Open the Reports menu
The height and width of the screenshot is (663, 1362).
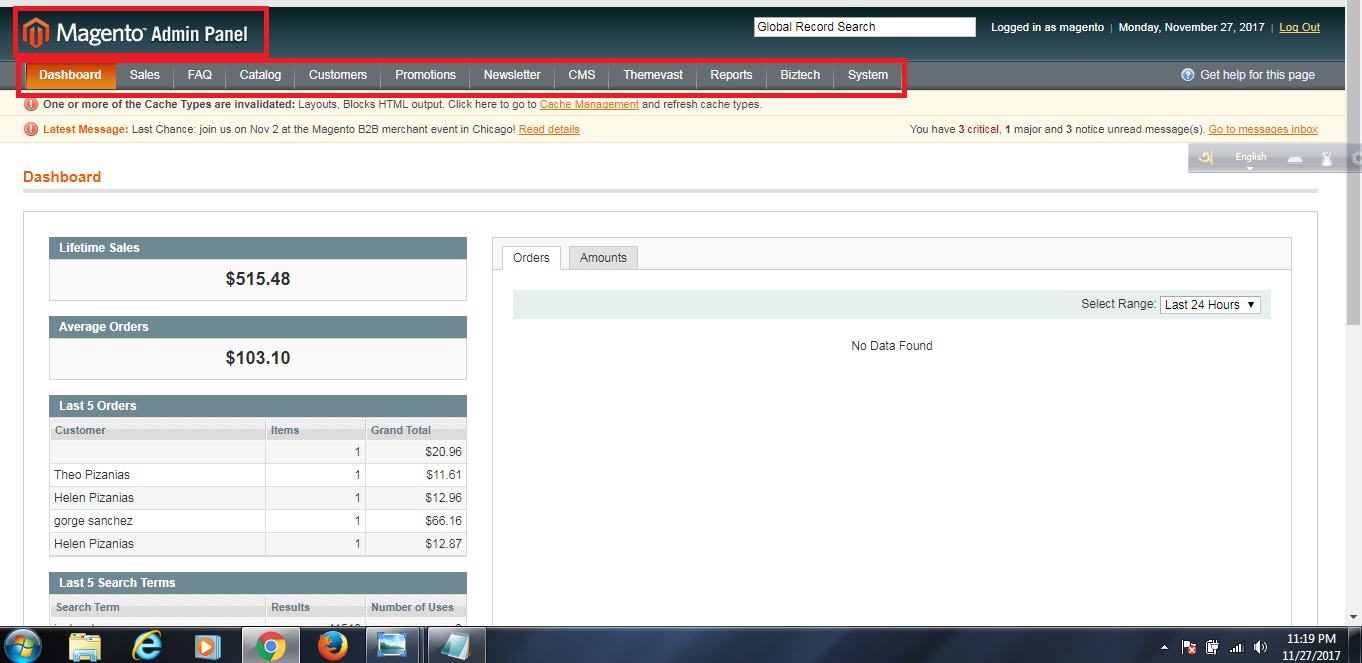[731, 75]
